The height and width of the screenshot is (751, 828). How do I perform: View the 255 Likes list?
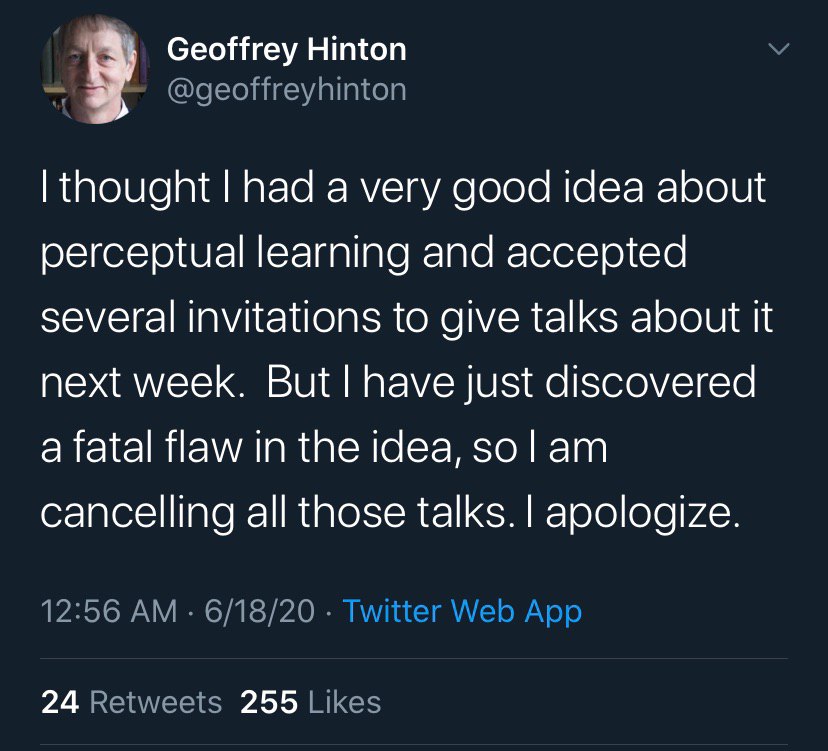click(x=310, y=702)
